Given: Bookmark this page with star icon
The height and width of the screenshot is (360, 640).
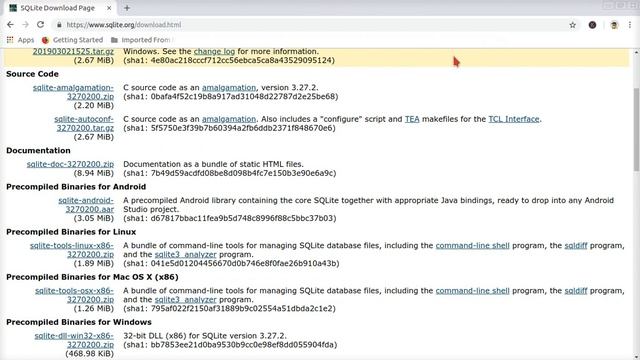Looking at the screenshot, I should (573, 25).
